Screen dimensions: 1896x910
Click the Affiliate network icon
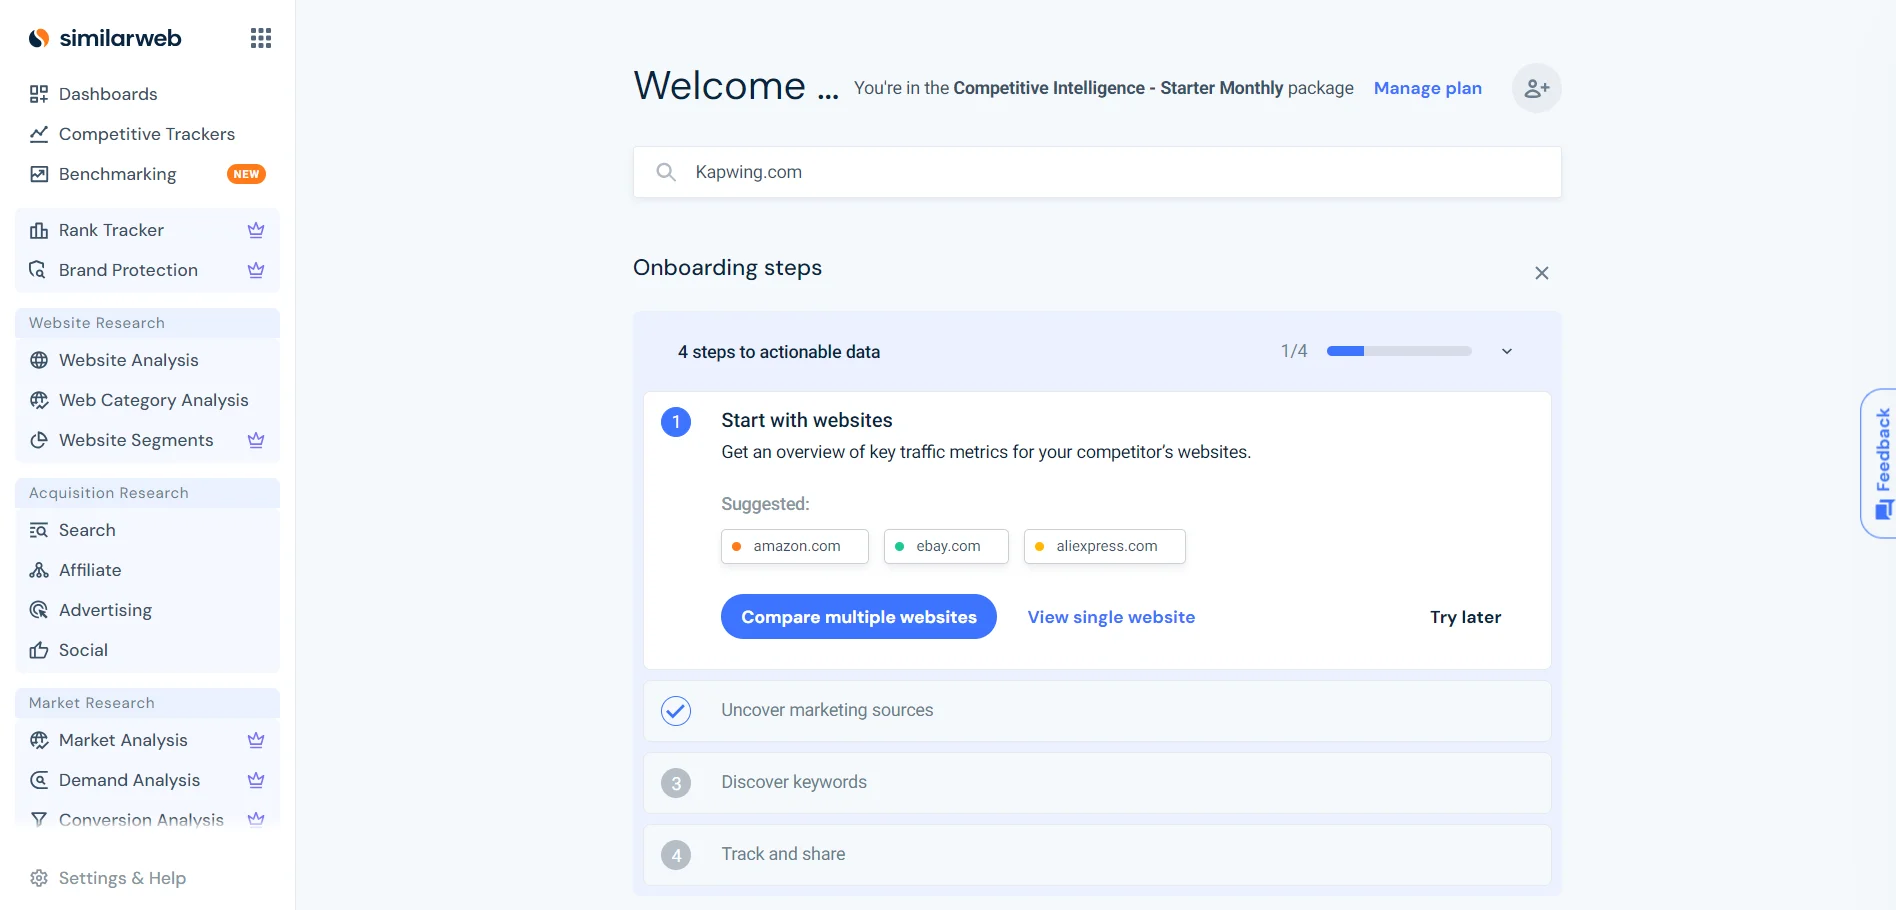click(x=39, y=570)
